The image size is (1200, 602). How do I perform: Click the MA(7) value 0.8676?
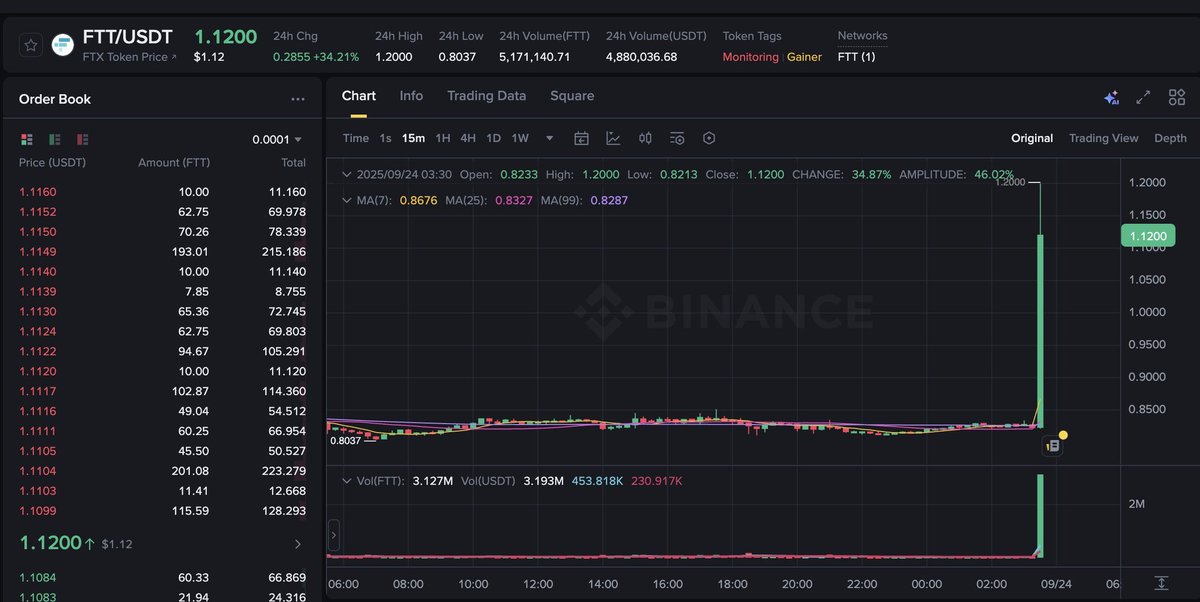tap(418, 200)
